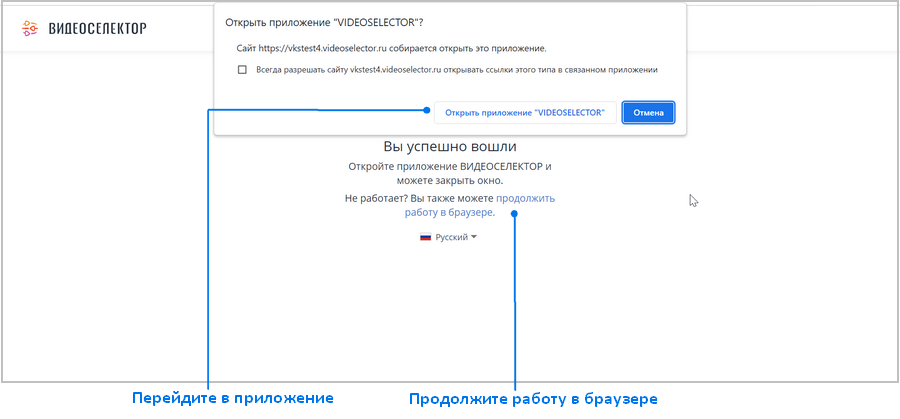Follow 'продолжить работу в браузере' link
The width and height of the screenshot is (900, 419).
click(x=479, y=205)
